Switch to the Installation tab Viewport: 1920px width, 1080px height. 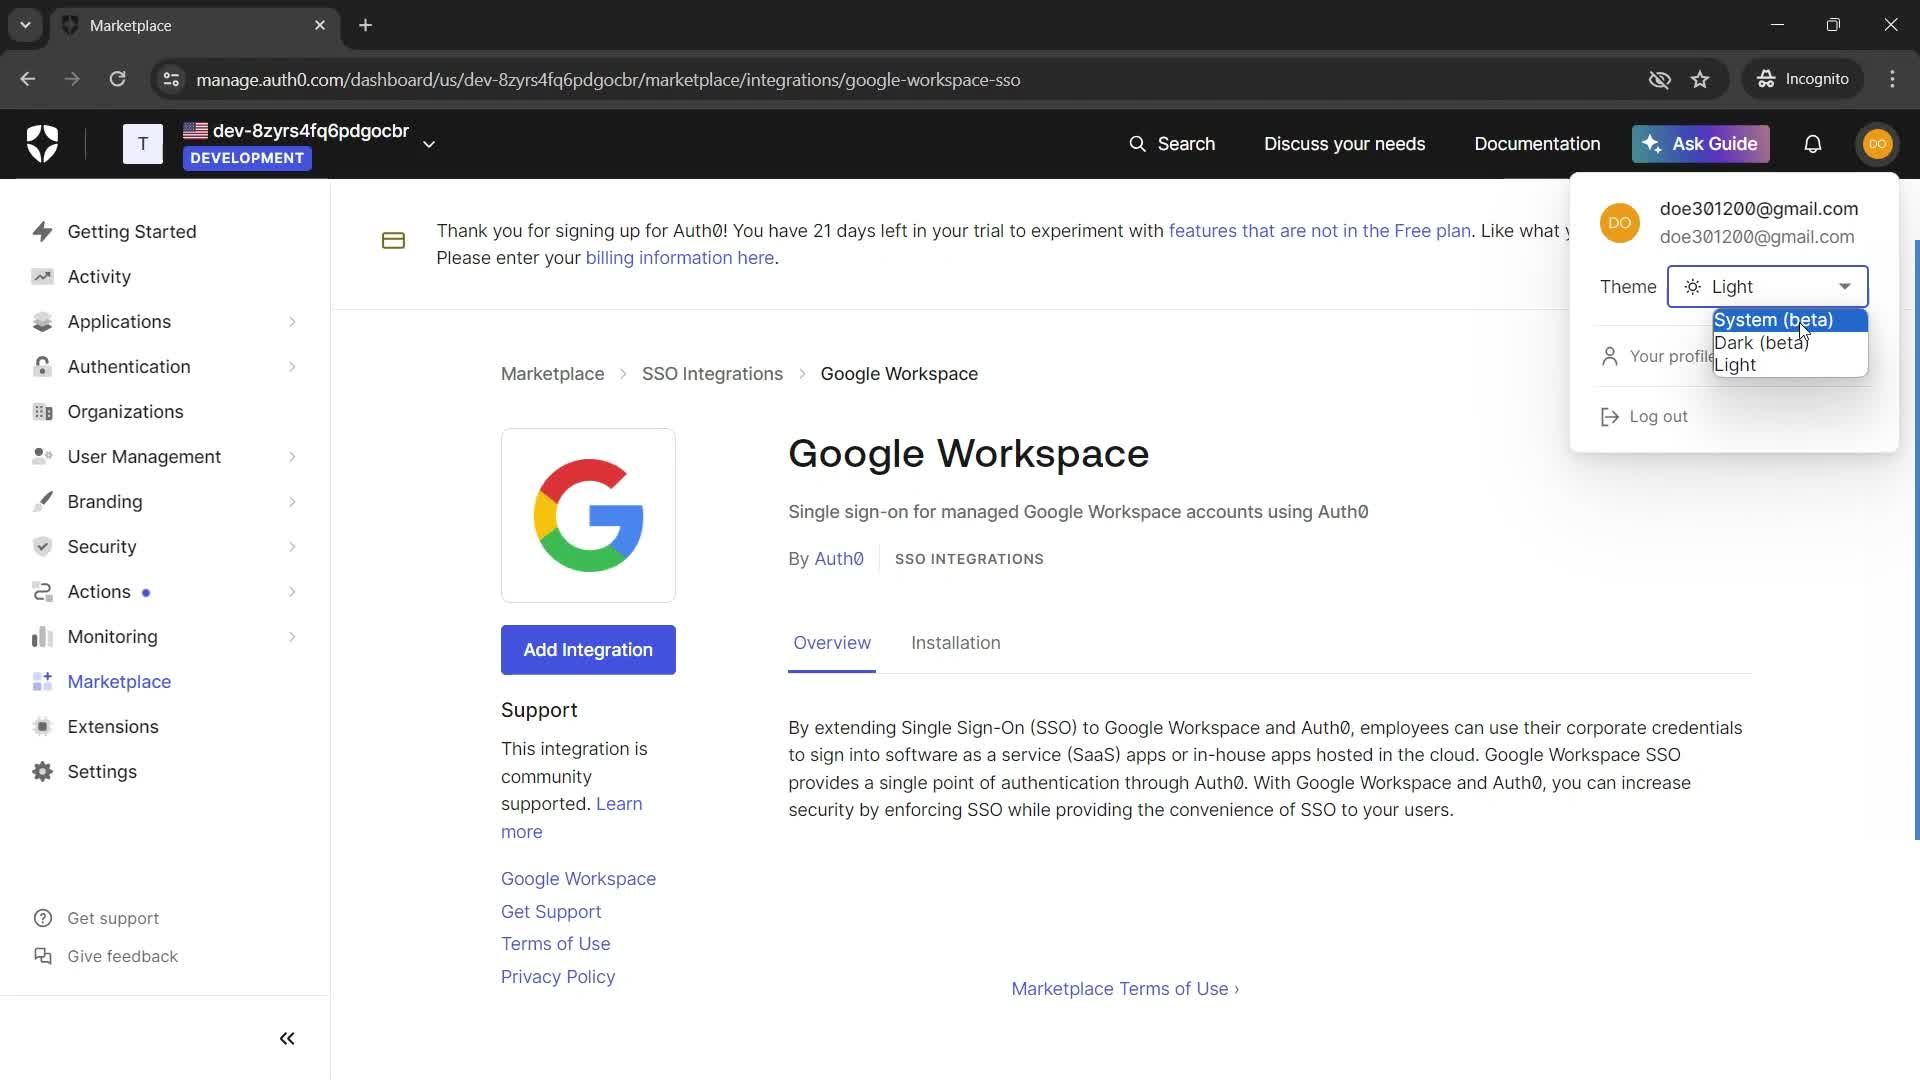(x=955, y=643)
